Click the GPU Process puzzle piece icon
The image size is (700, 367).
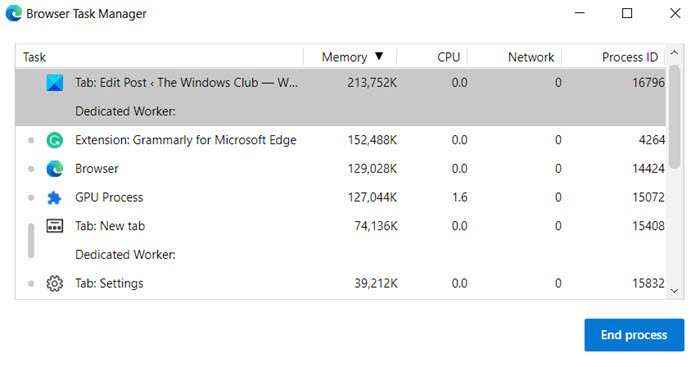point(54,197)
